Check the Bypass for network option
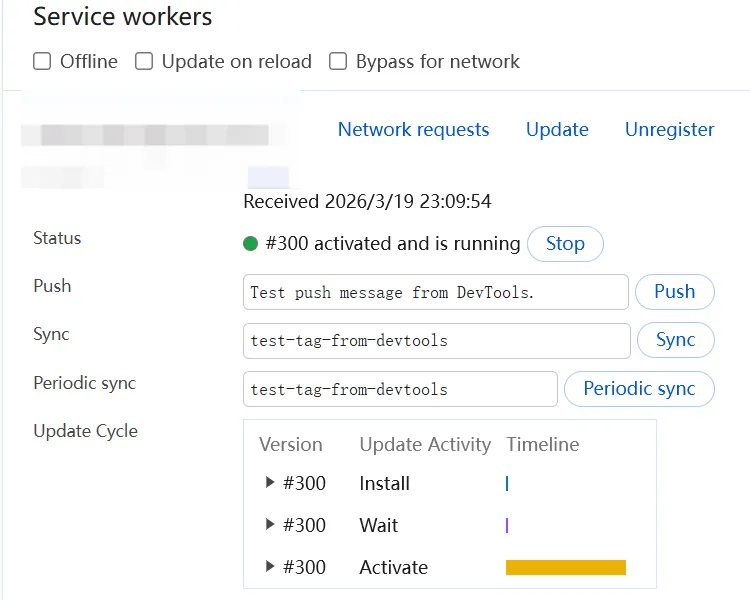Screen dimensions: 750x600 click(338, 62)
